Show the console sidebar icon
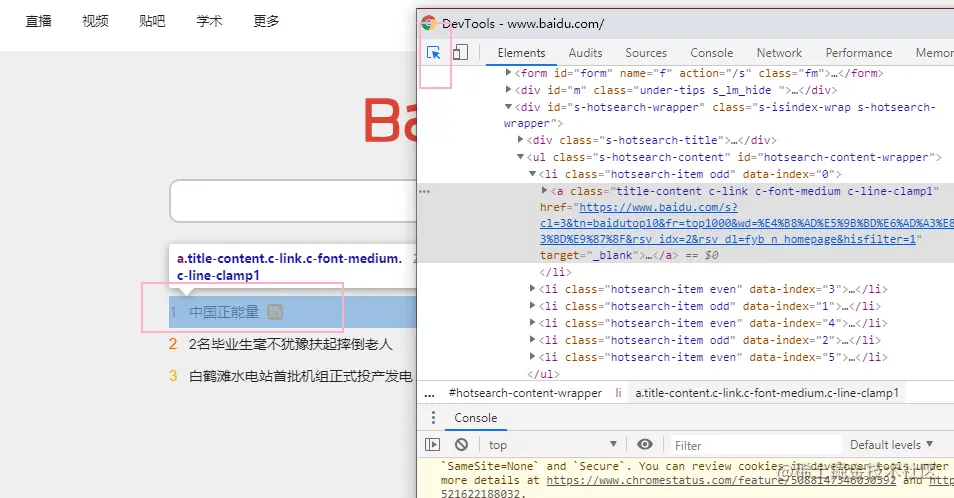 (432, 444)
